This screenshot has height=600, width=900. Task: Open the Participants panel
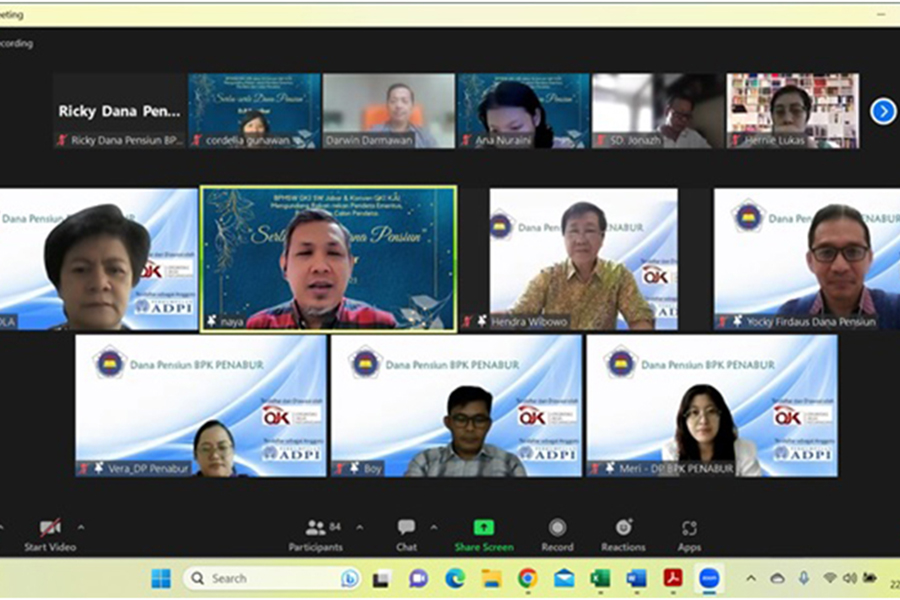tap(316, 535)
